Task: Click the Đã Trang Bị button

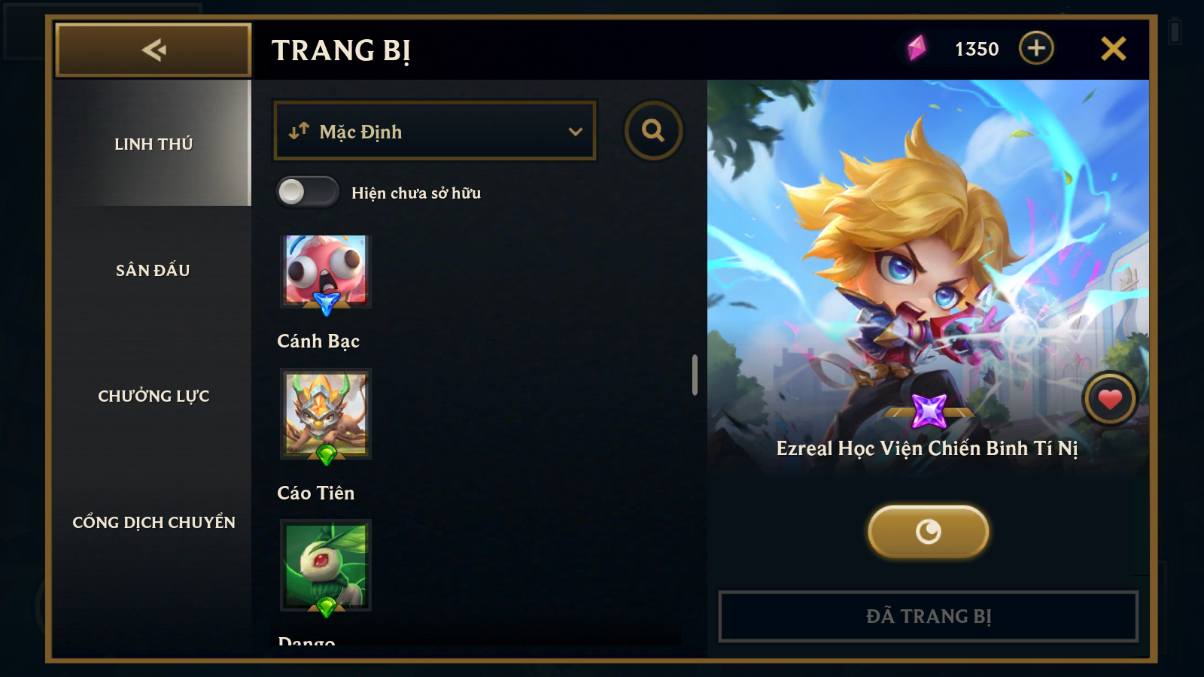Action: click(x=929, y=616)
